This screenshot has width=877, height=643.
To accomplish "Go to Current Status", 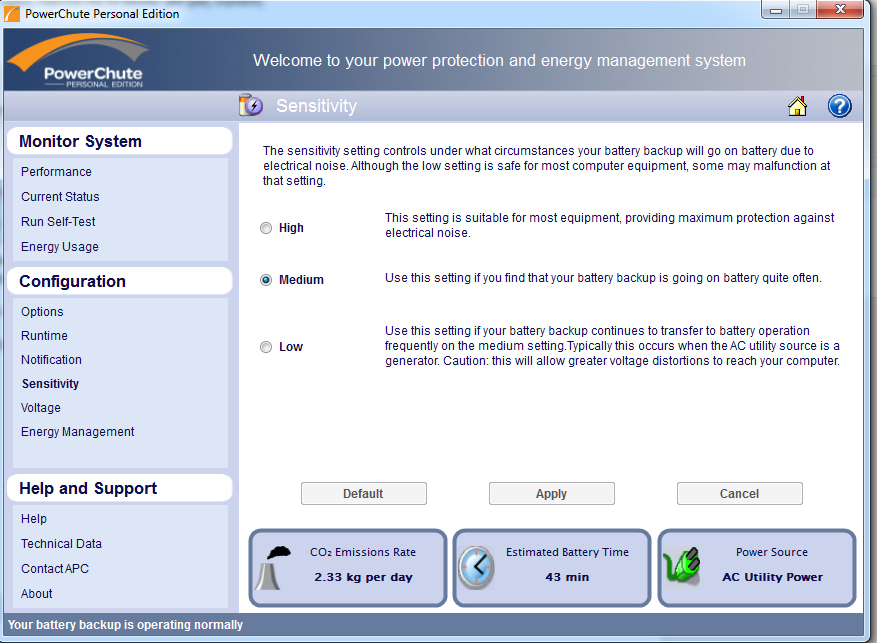I will click(x=60, y=197).
